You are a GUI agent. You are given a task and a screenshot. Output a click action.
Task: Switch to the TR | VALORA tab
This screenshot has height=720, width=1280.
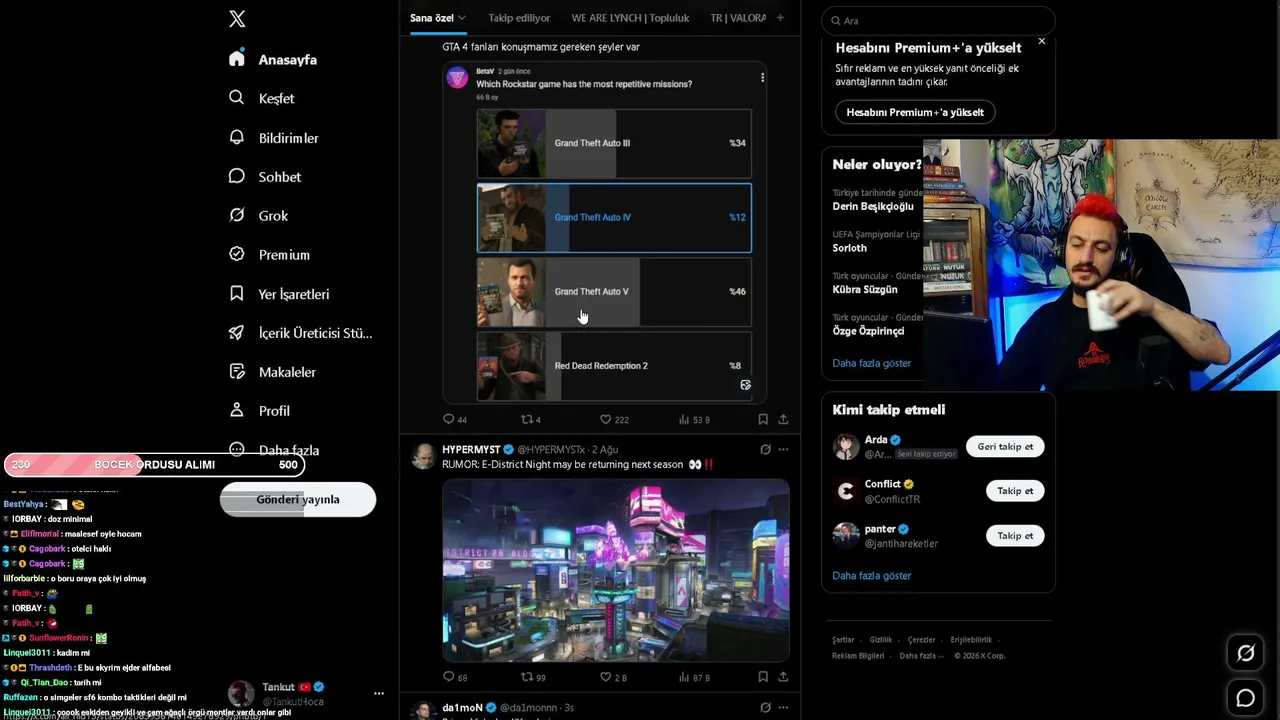point(738,18)
